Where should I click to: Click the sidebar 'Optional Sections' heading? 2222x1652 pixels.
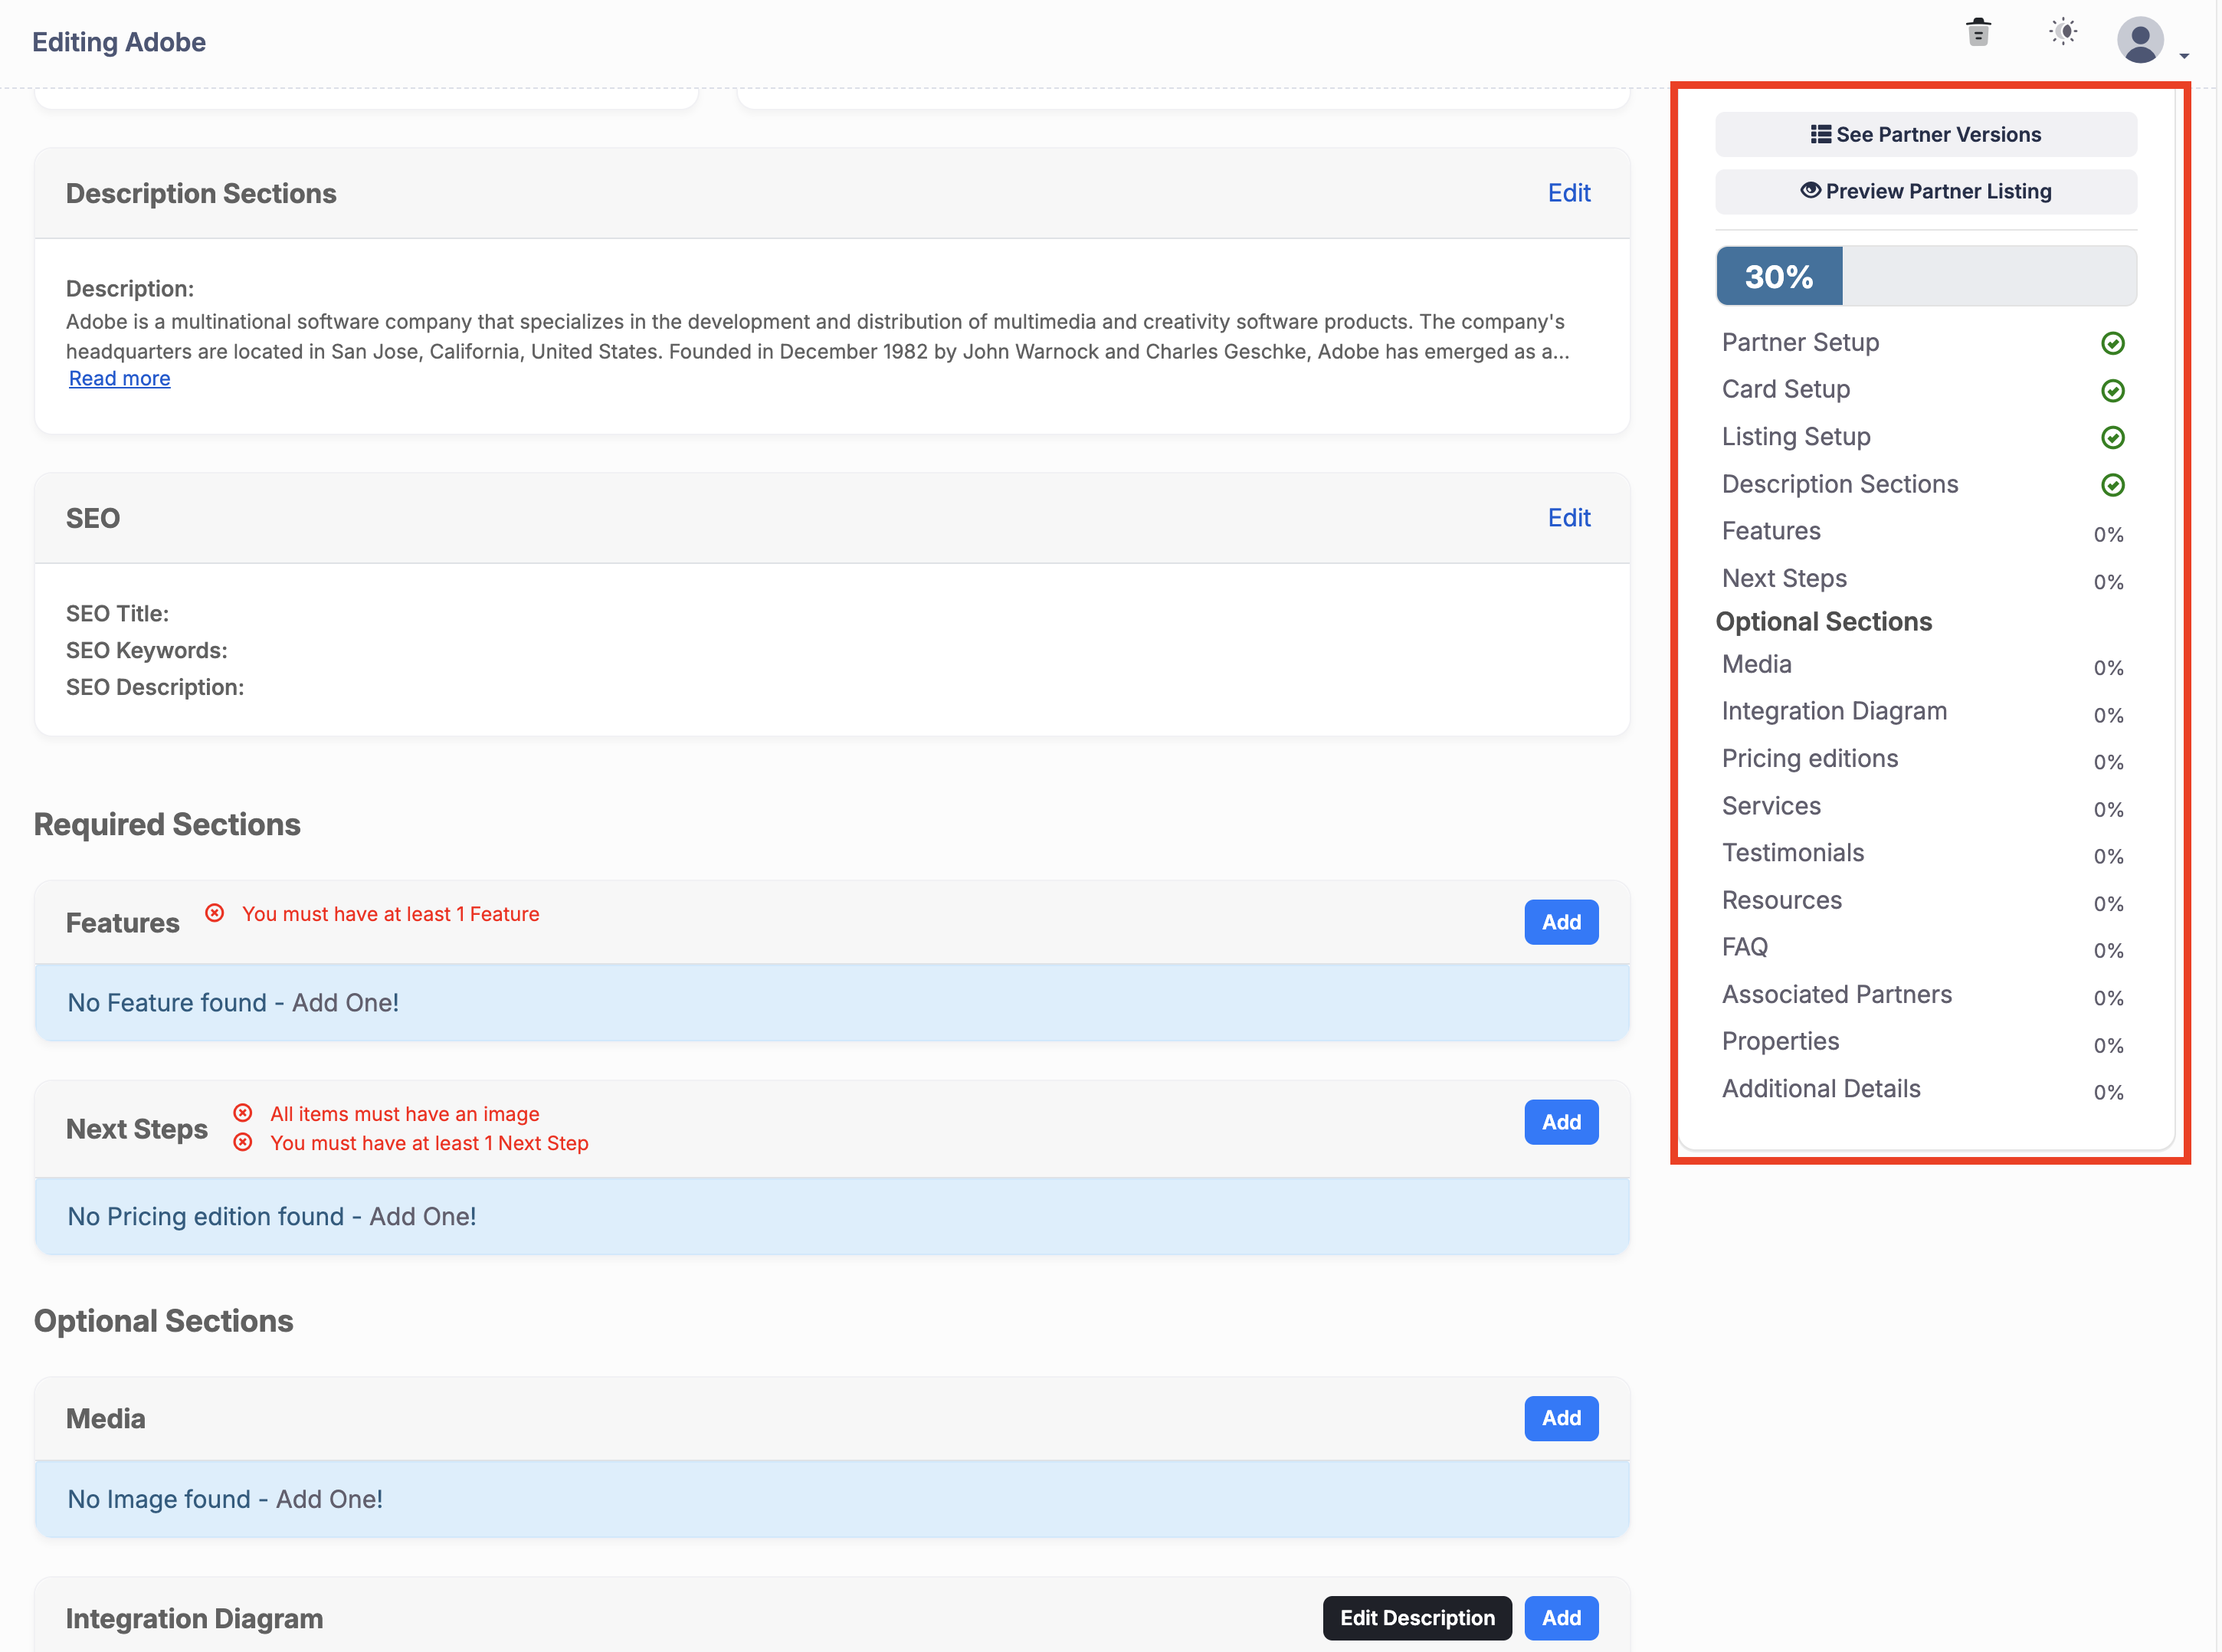[x=1823, y=621]
